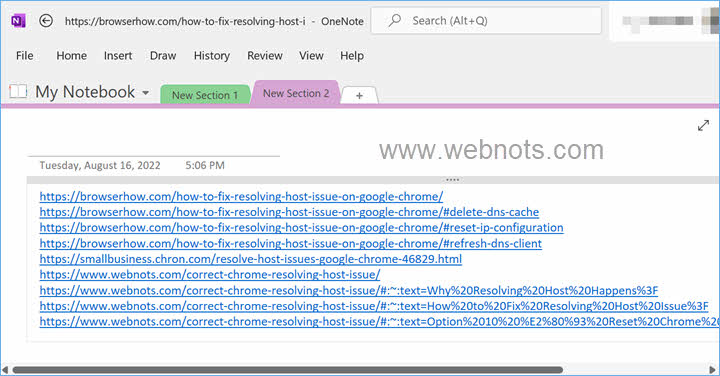
Task: Open the Review tab
Action: [x=265, y=56]
